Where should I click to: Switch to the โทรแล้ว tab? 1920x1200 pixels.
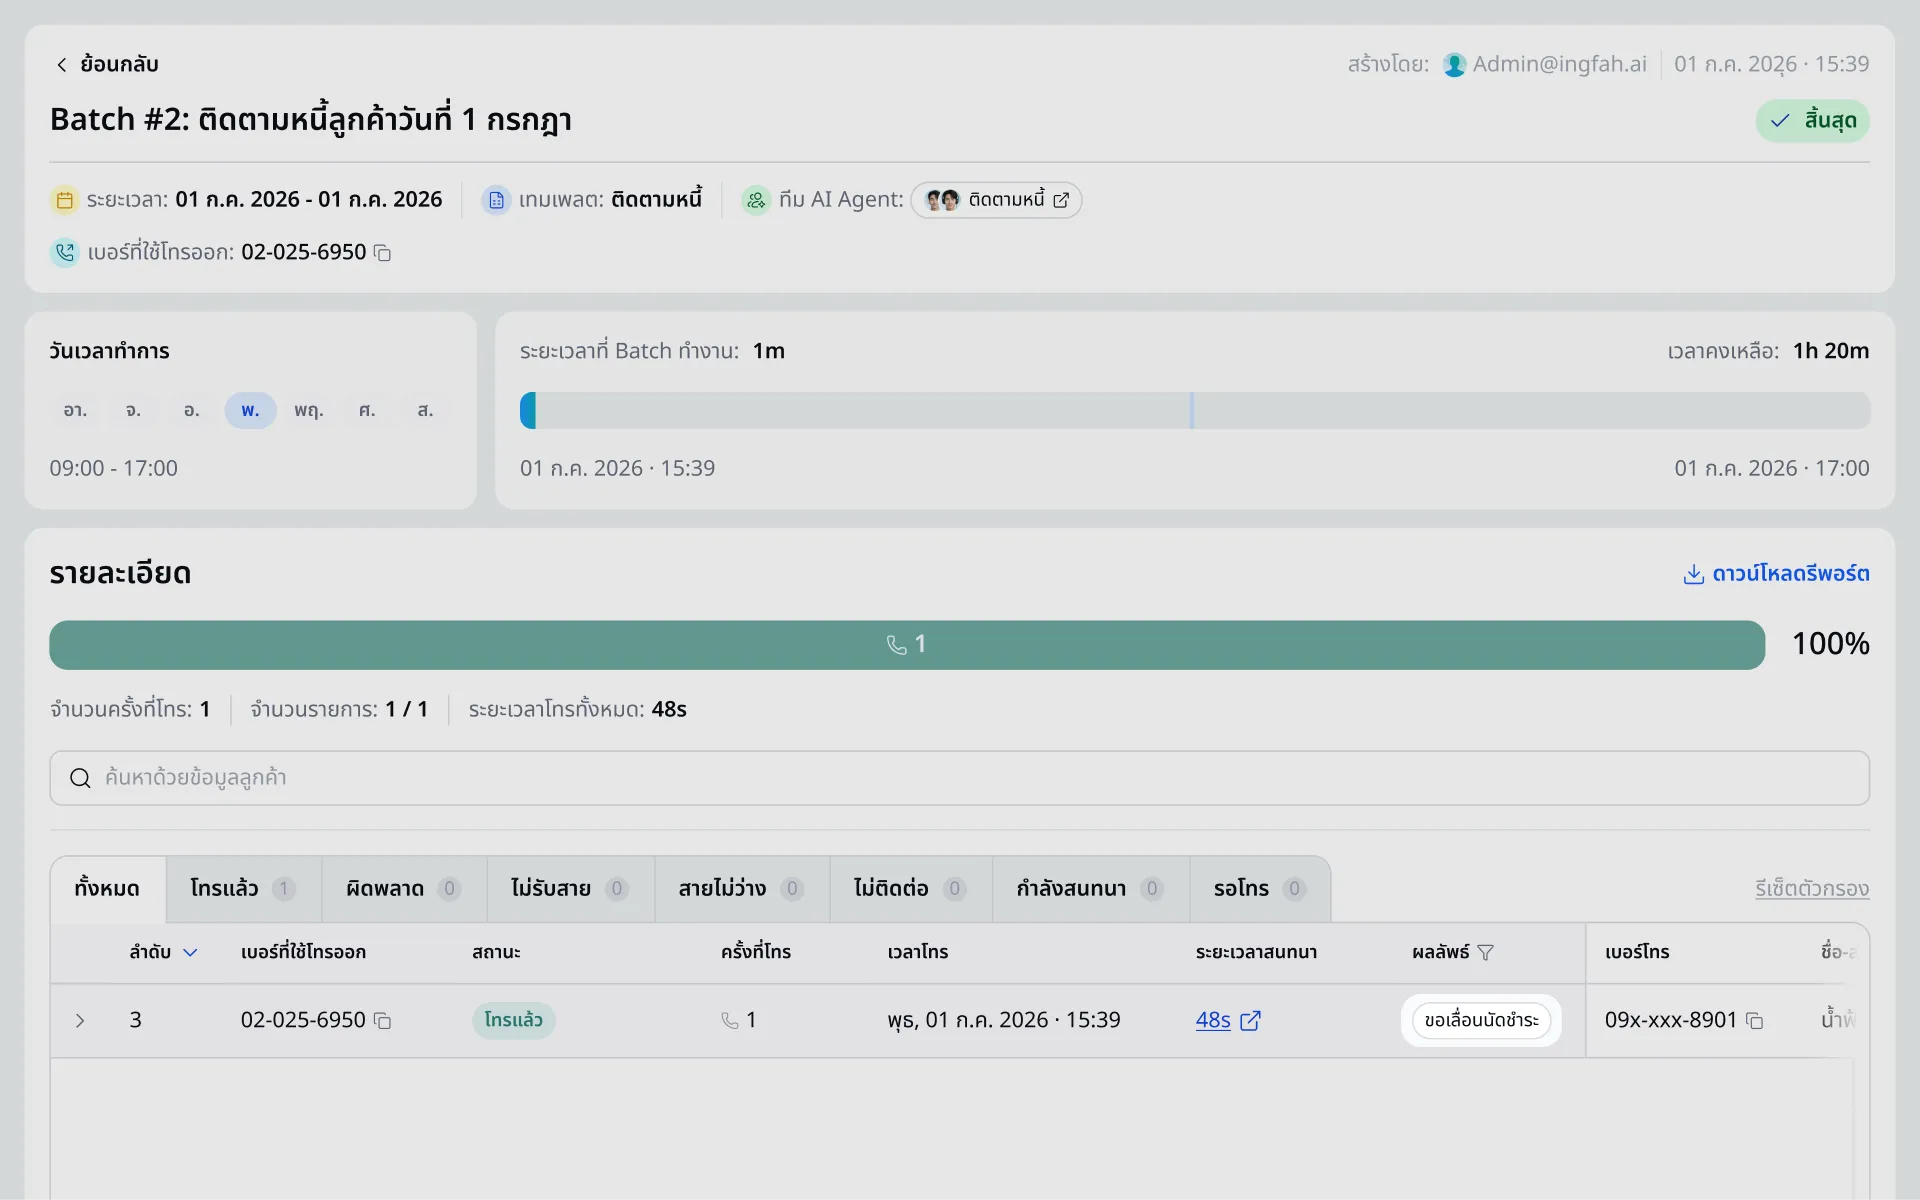pos(243,889)
